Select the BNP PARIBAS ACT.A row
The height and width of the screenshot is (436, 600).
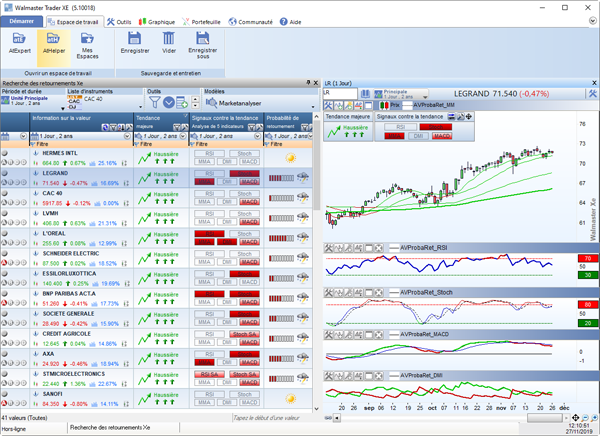point(156,299)
